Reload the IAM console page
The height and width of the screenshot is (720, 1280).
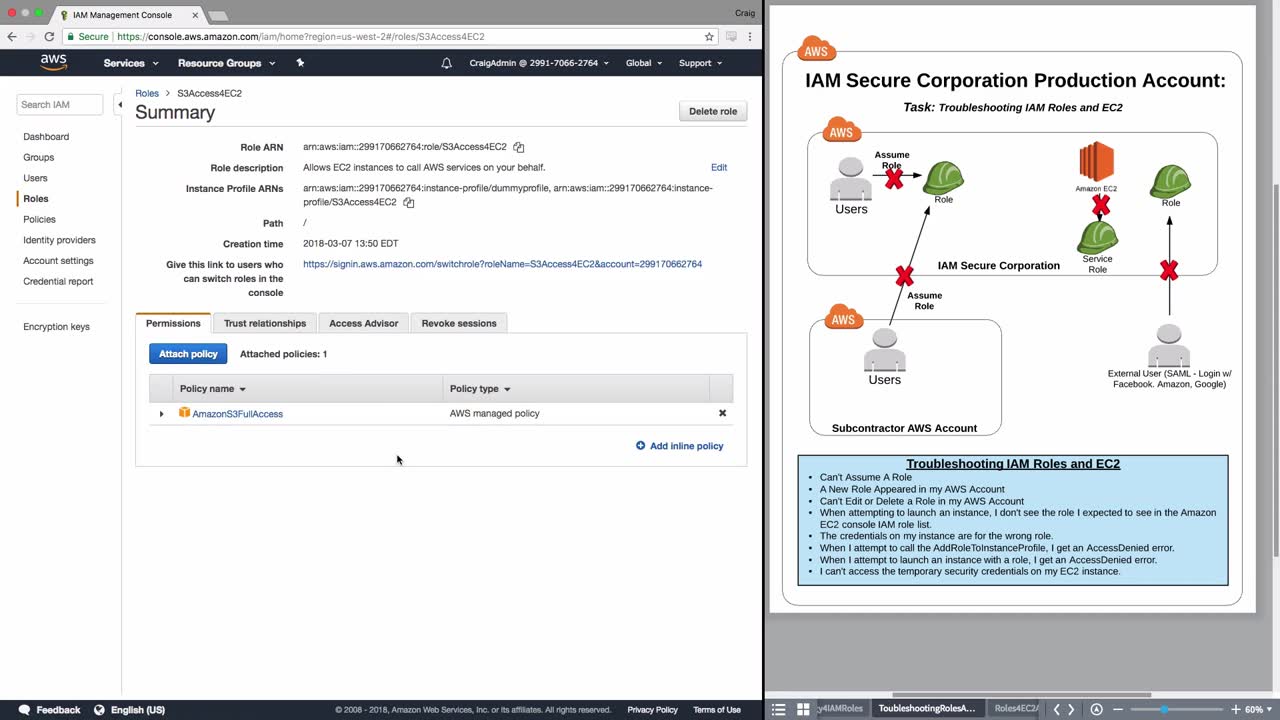tap(49, 36)
